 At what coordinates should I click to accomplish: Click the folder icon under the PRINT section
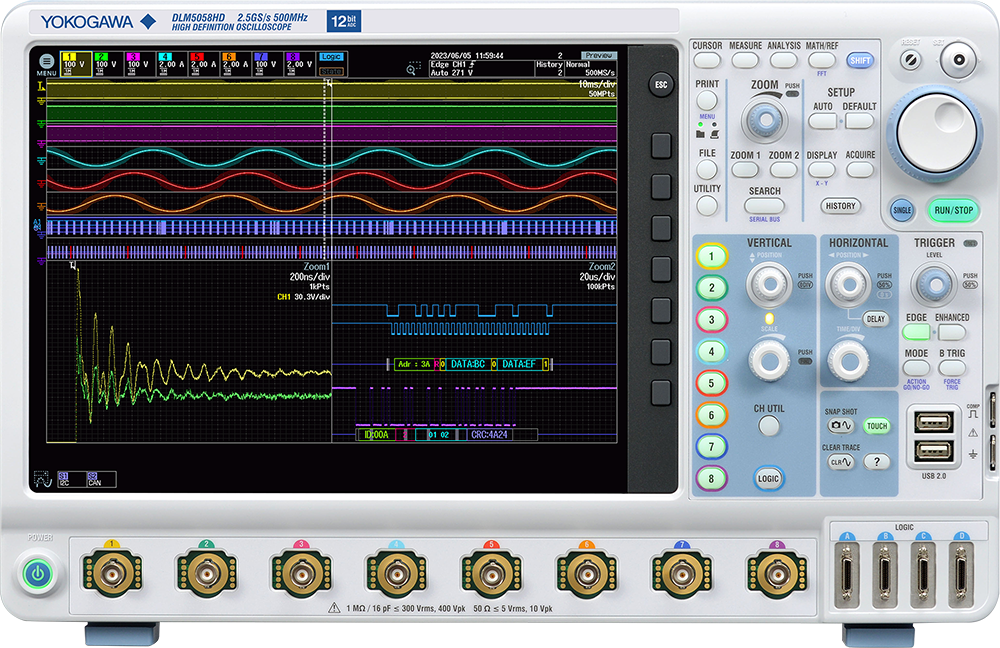click(x=700, y=132)
